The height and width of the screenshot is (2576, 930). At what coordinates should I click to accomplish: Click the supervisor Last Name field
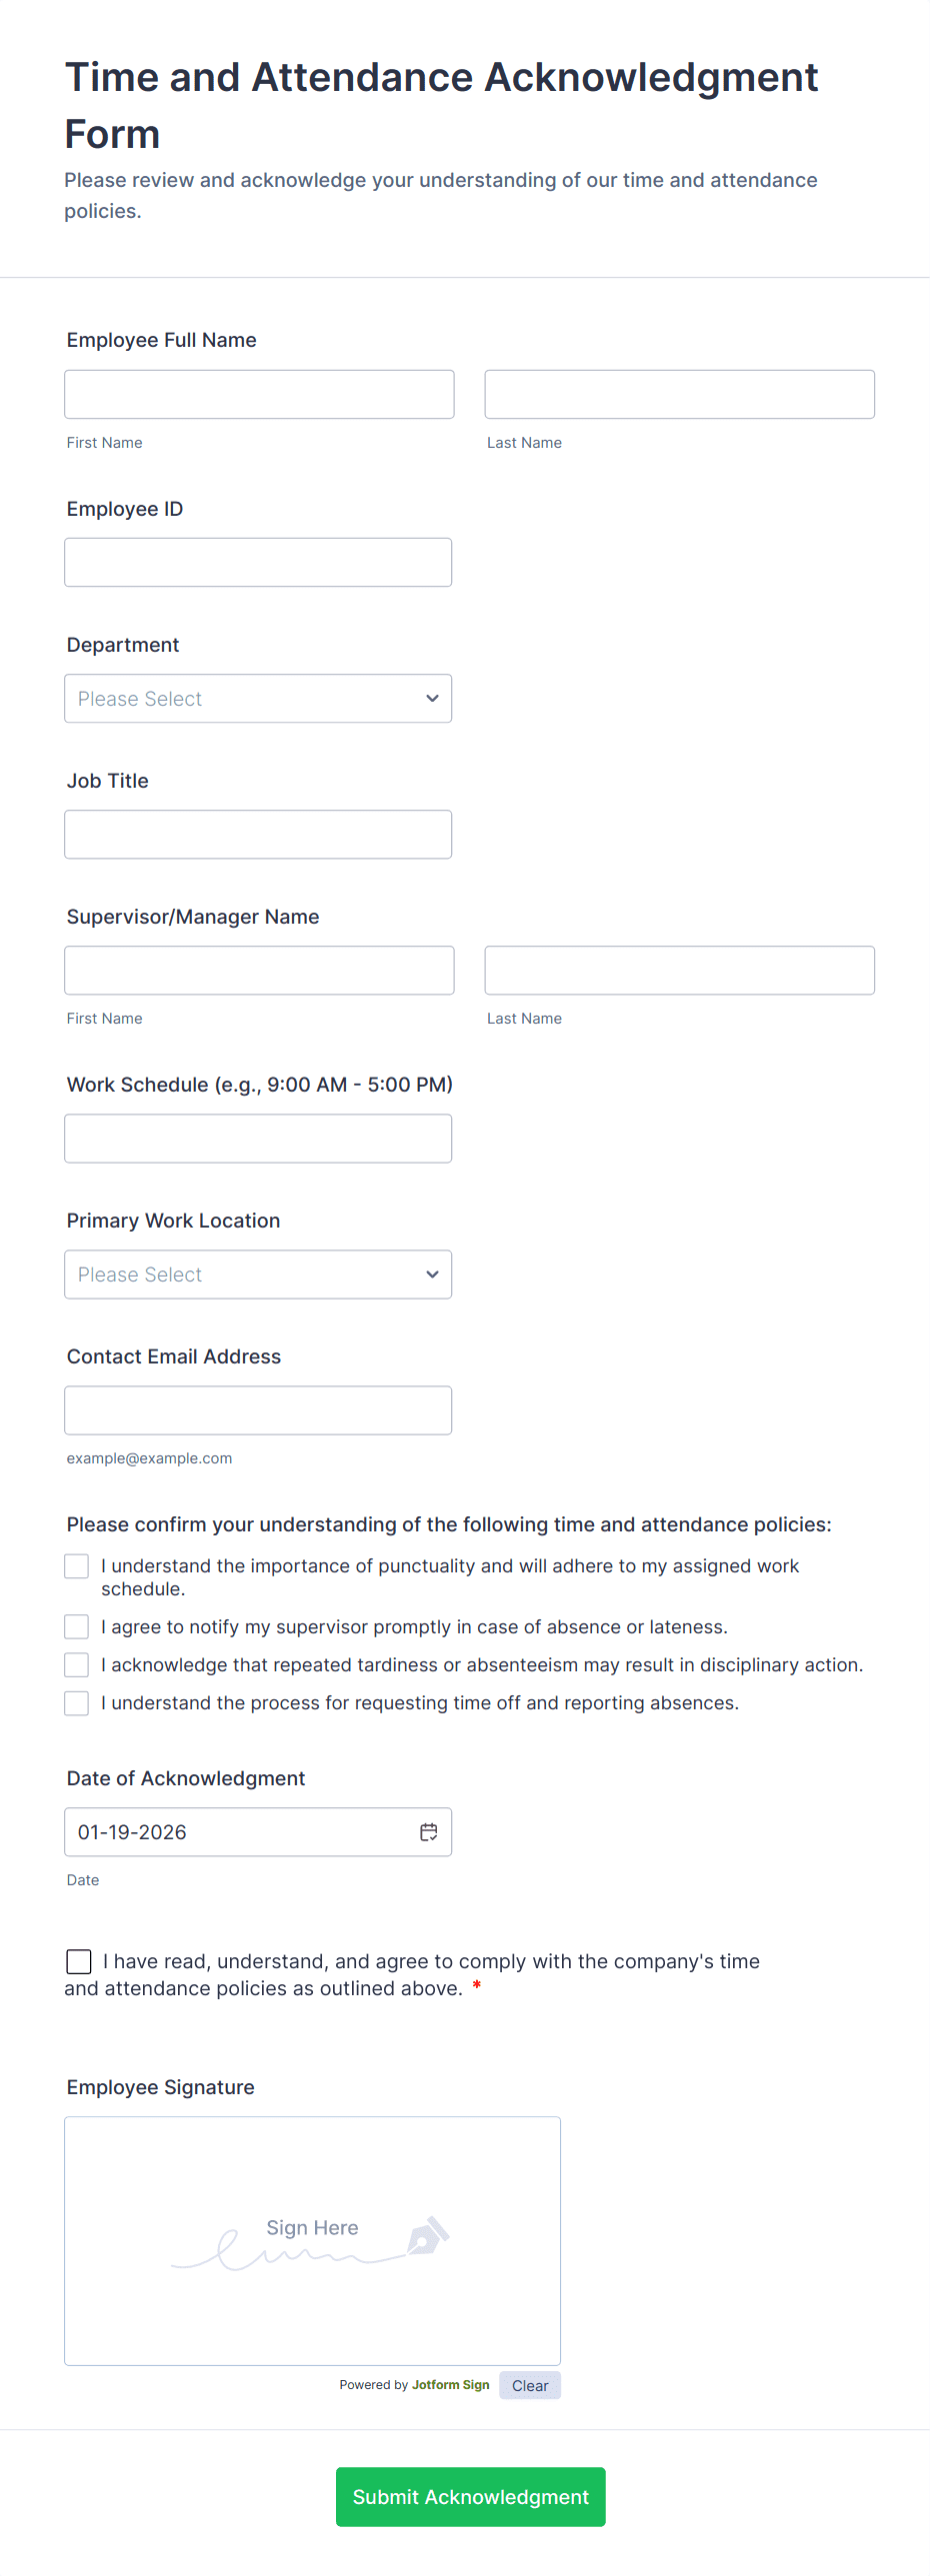679,971
